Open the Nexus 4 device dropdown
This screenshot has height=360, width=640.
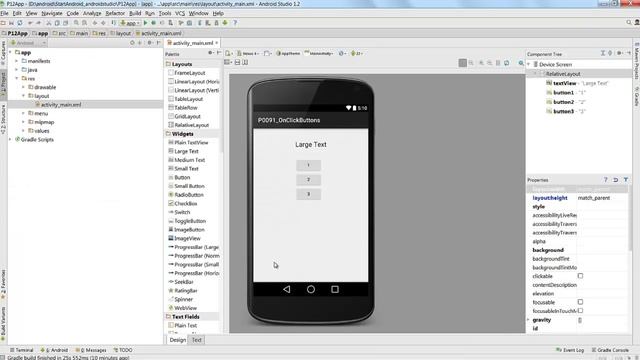(248, 53)
